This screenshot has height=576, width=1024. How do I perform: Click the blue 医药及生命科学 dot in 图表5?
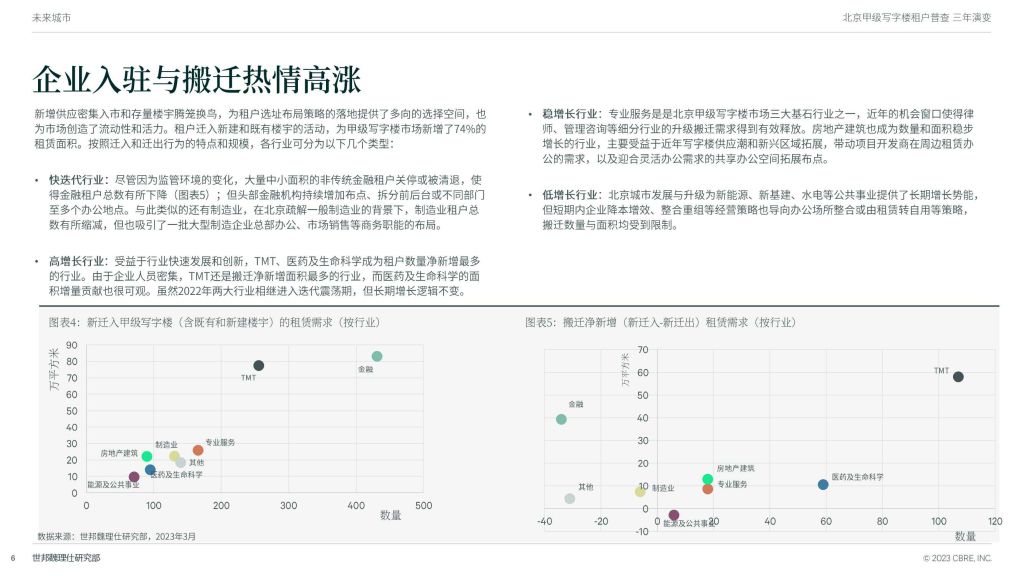[x=823, y=485]
